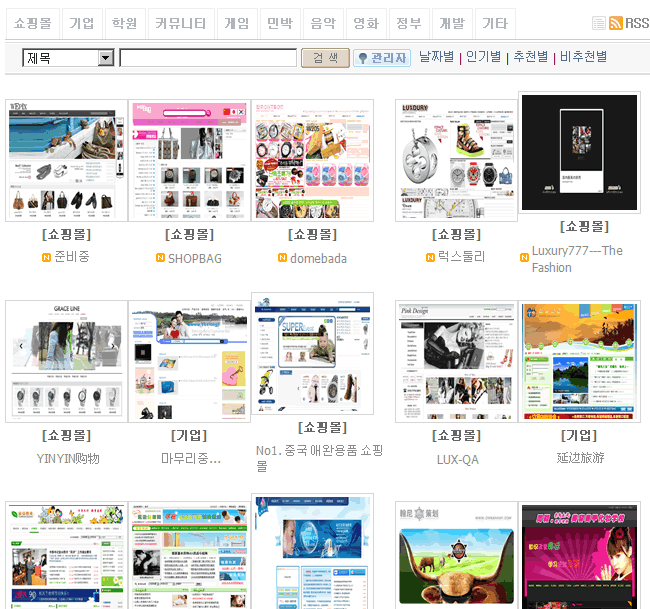Switch to the 쇼핑몰 tab
The width and height of the screenshot is (650, 609).
(33, 23)
